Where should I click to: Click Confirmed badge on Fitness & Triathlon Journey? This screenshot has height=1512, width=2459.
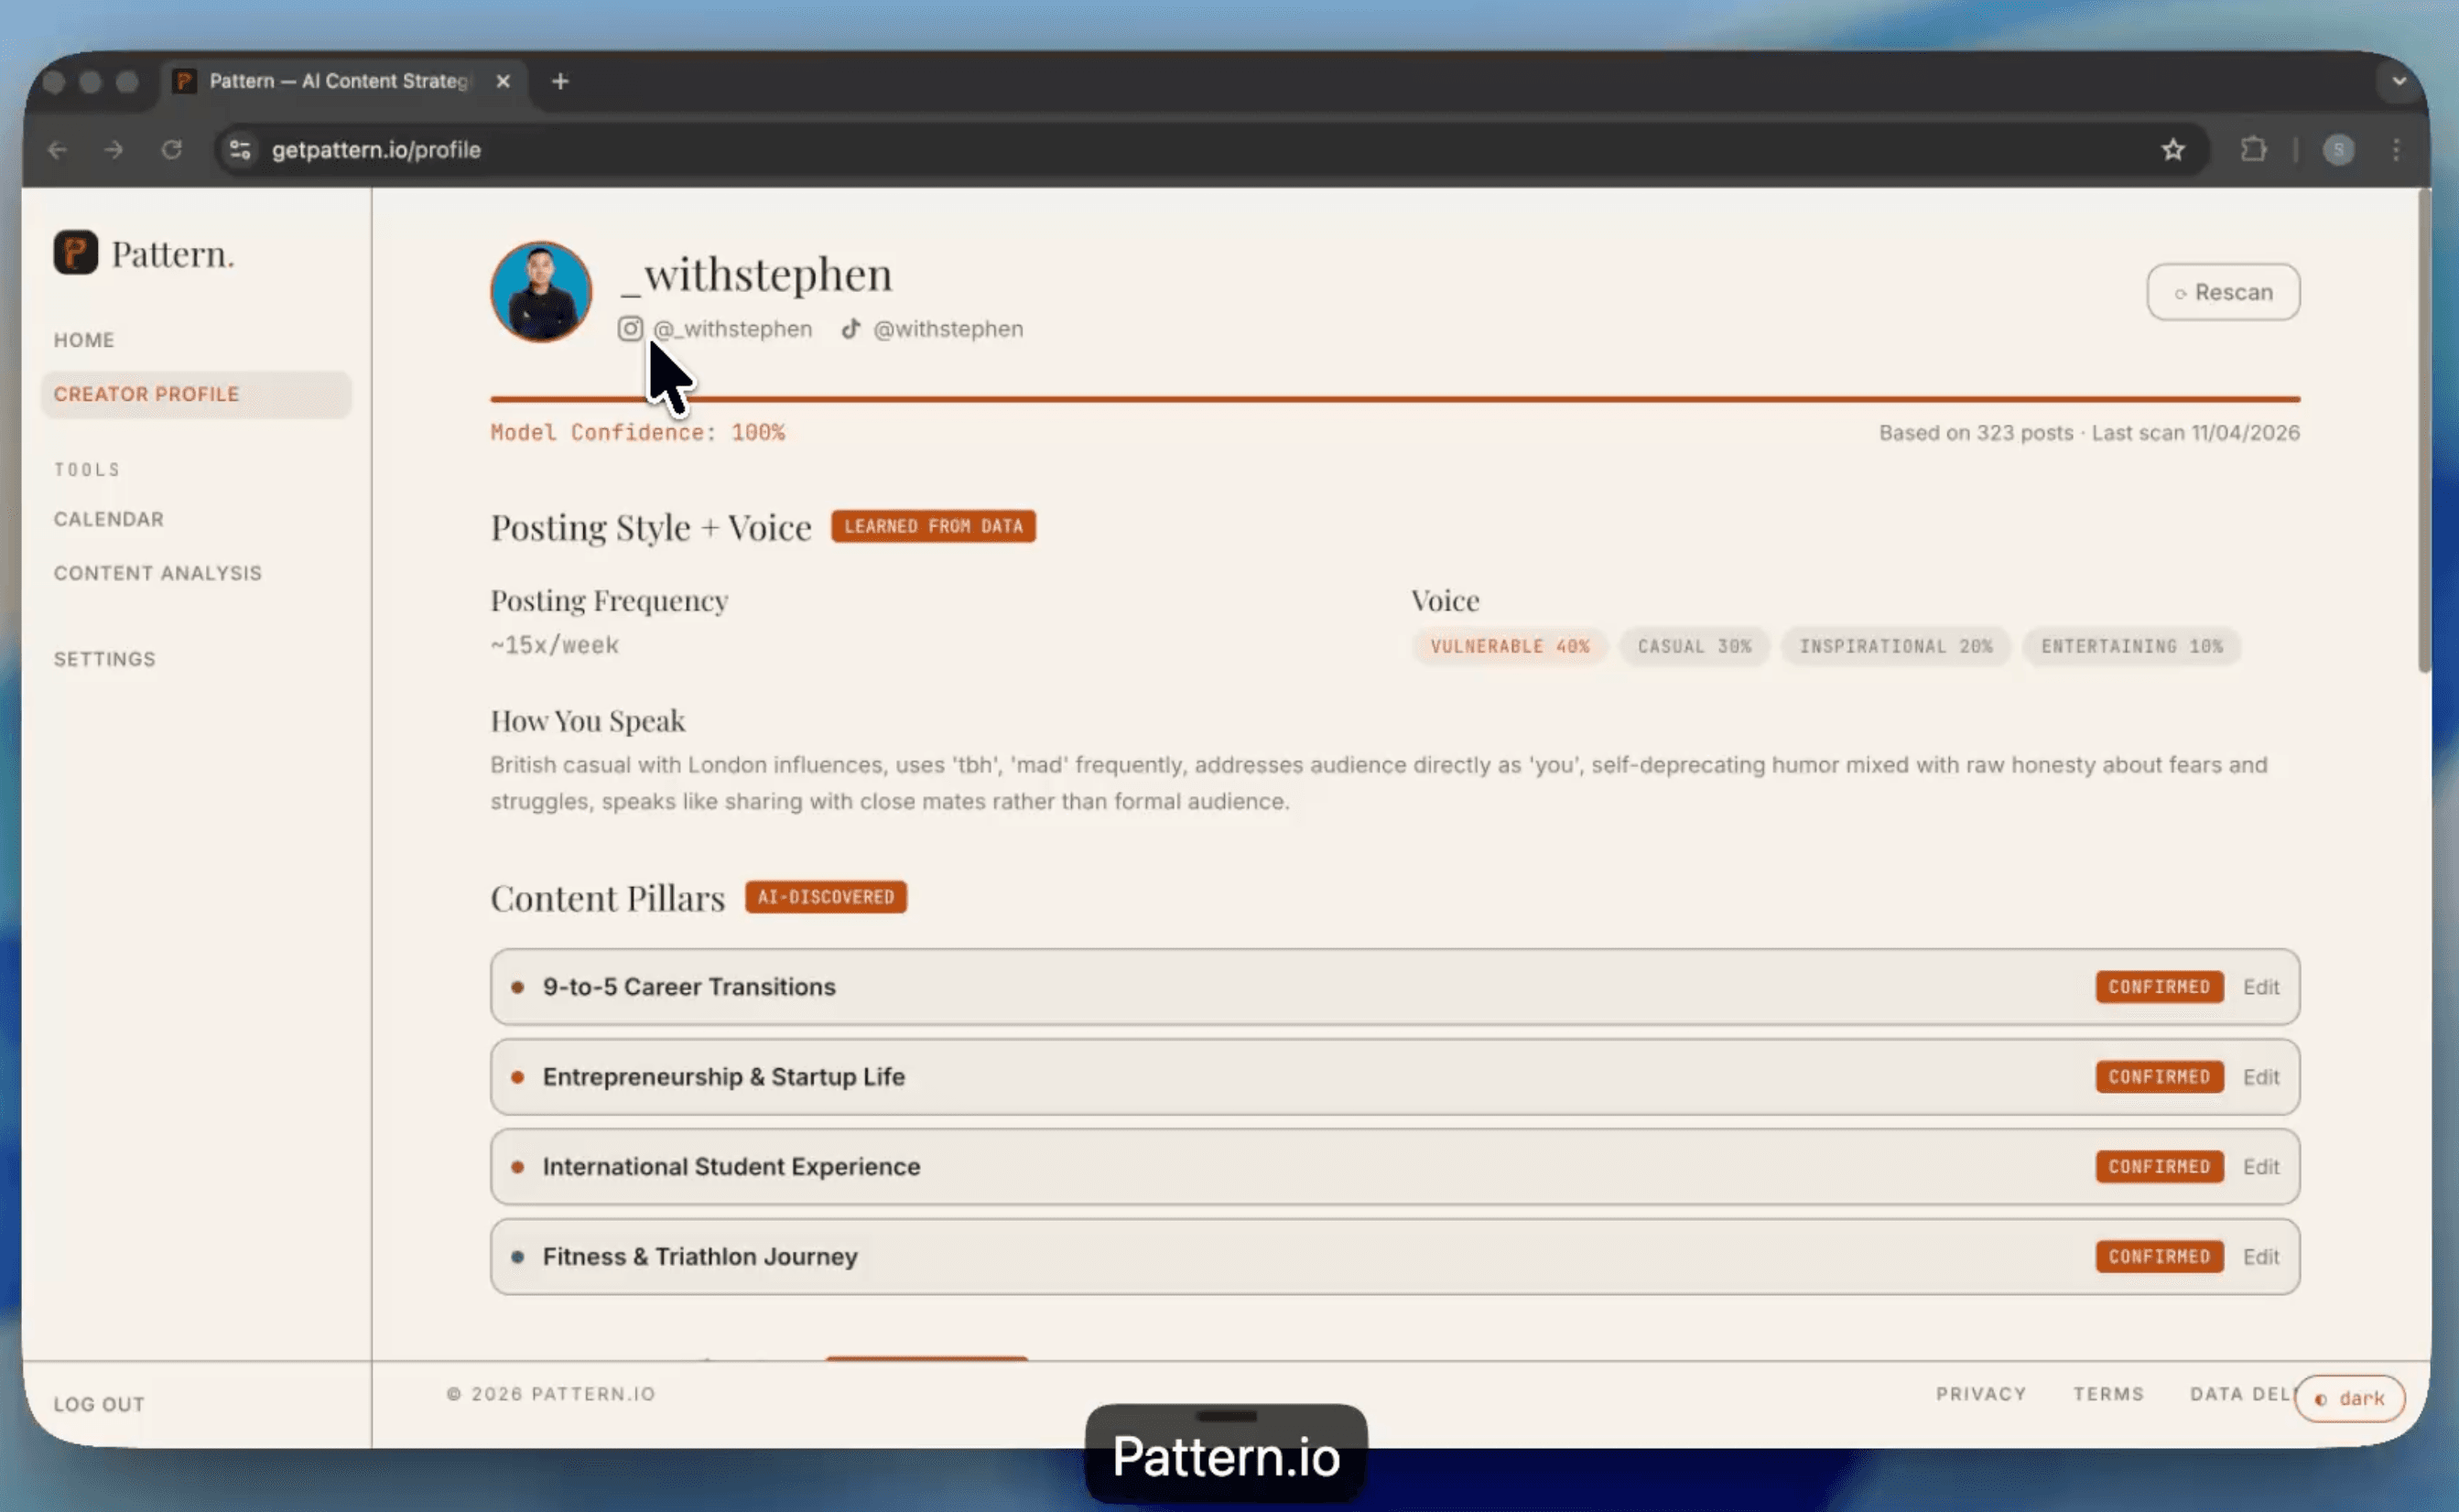point(2160,1257)
